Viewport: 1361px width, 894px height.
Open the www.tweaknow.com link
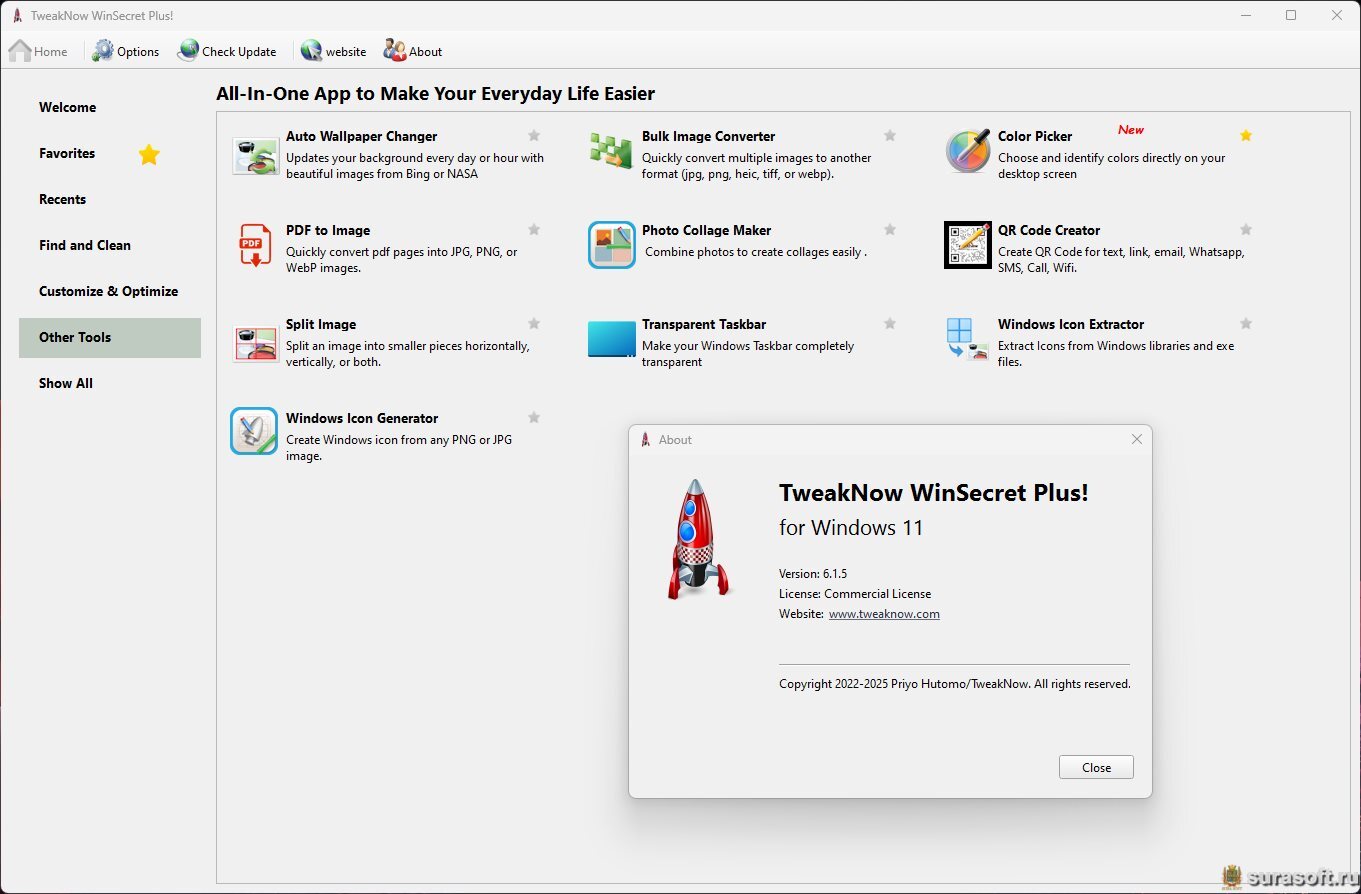[884, 614]
